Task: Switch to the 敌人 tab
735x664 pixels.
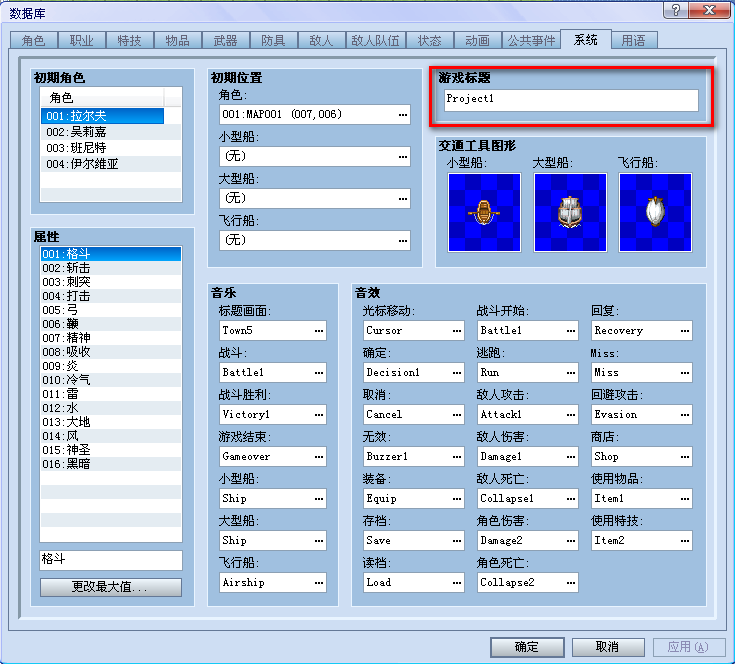Action: pos(321,40)
